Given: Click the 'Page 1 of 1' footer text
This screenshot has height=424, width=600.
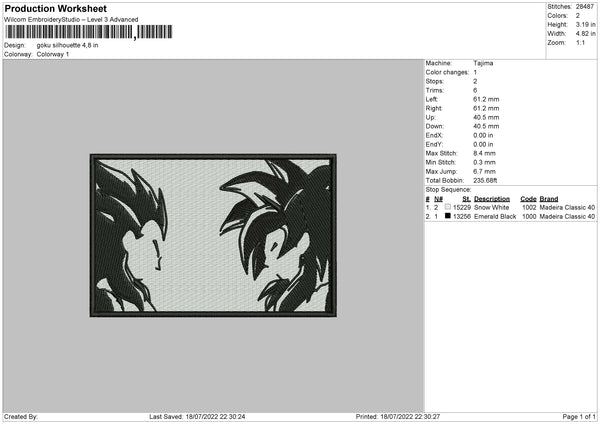Looking at the screenshot, I should [579, 417].
